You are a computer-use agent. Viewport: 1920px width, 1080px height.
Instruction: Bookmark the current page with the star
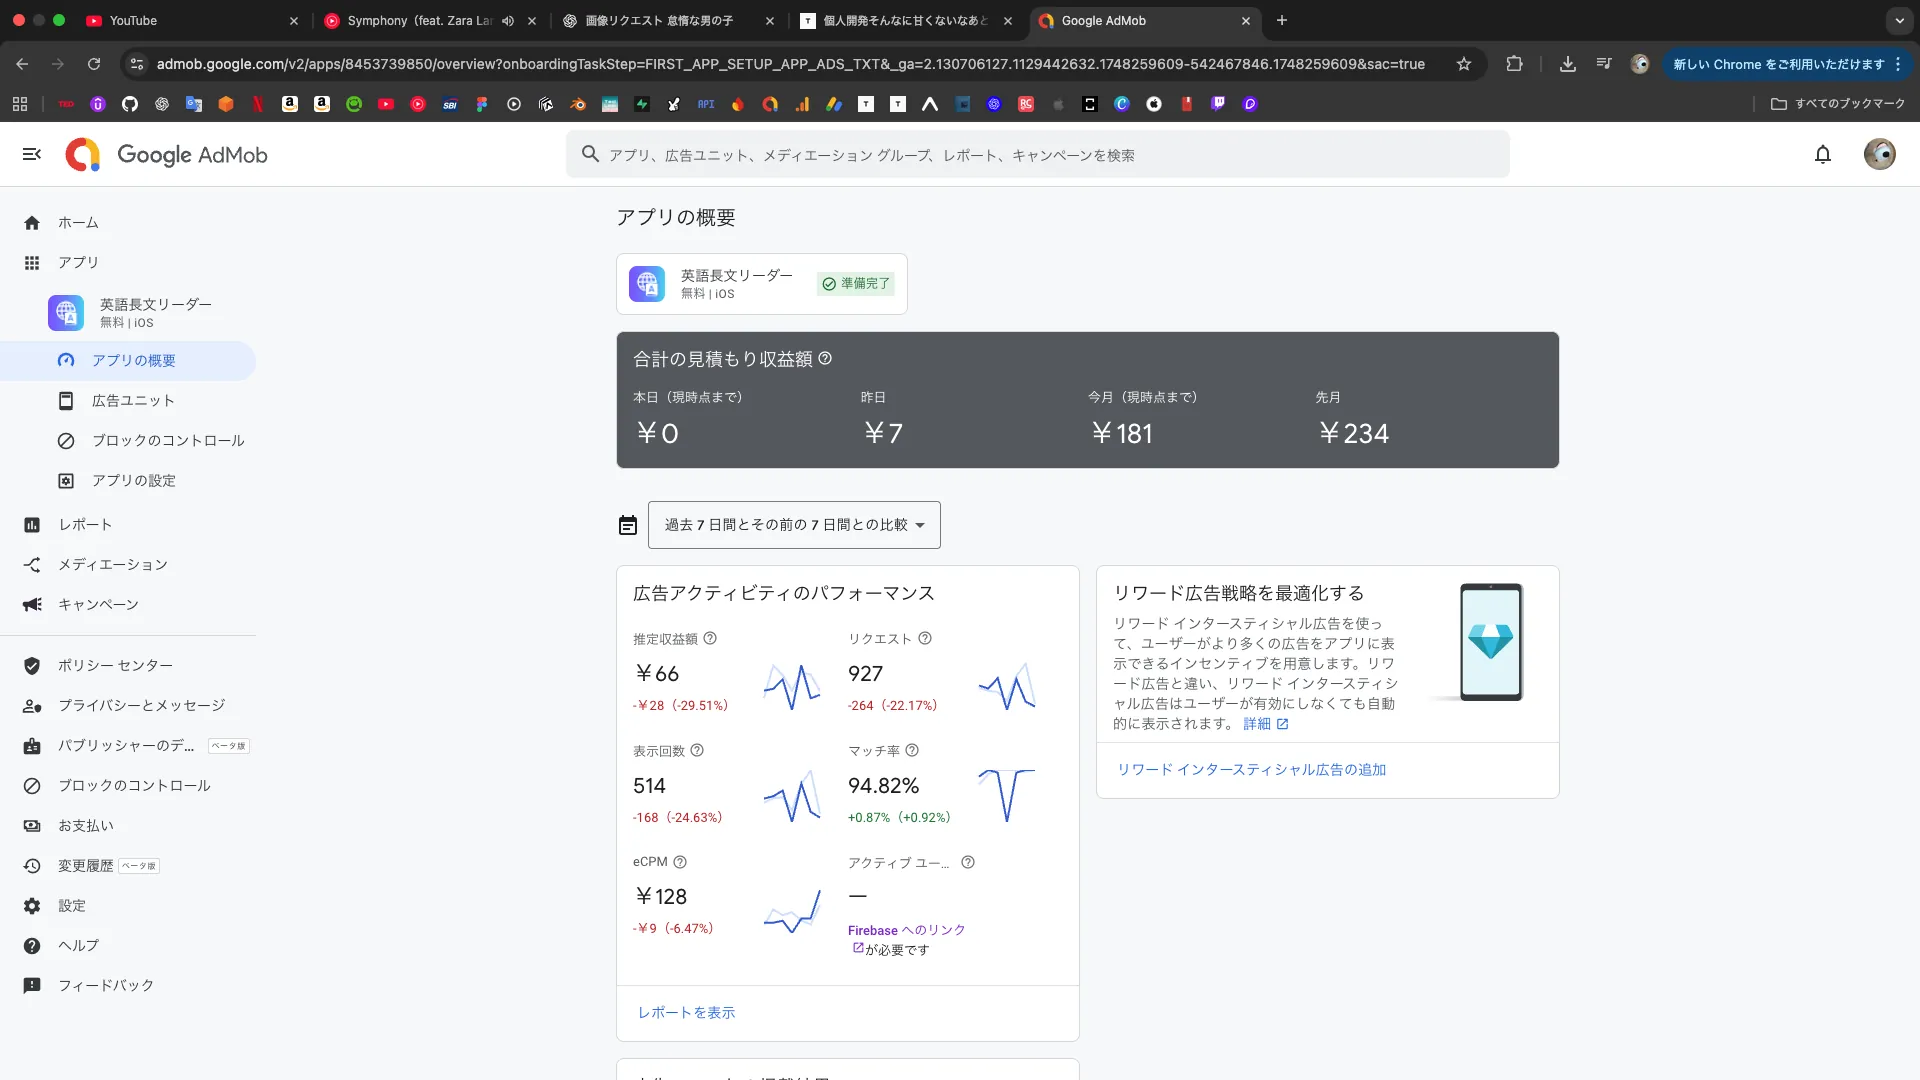(1464, 64)
